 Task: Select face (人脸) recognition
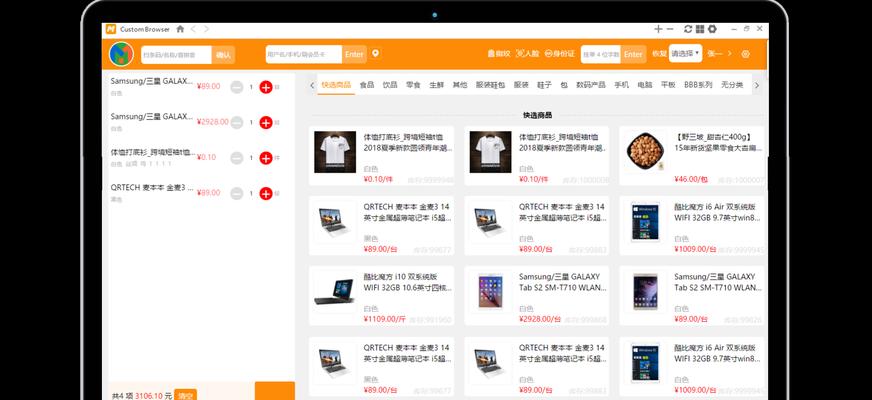tap(528, 54)
